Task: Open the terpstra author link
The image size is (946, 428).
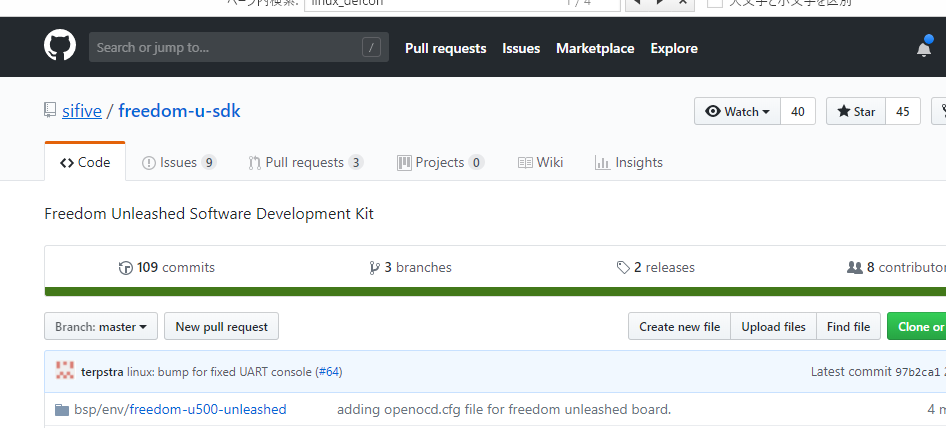Action: (x=102, y=372)
